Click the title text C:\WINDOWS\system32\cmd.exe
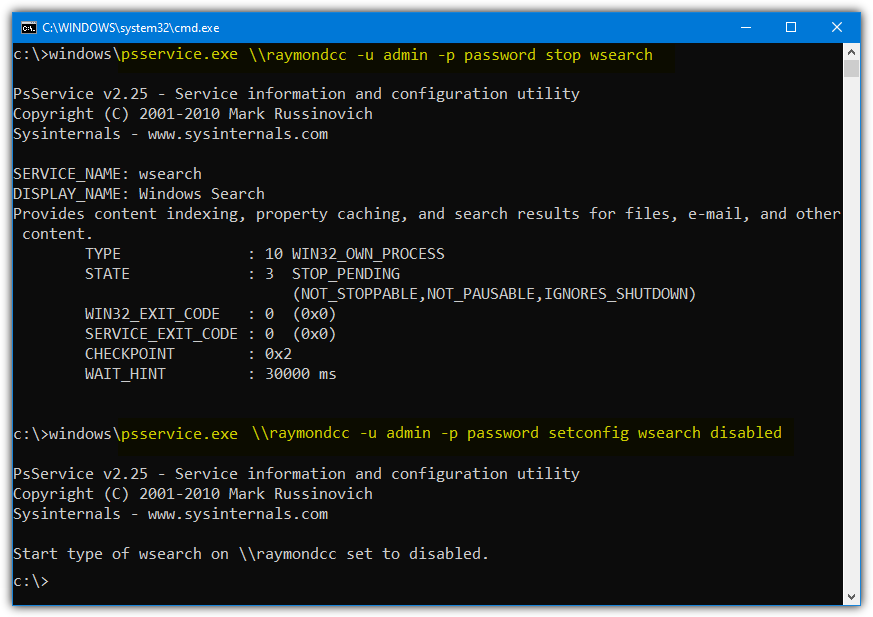873x617 pixels. [131, 28]
